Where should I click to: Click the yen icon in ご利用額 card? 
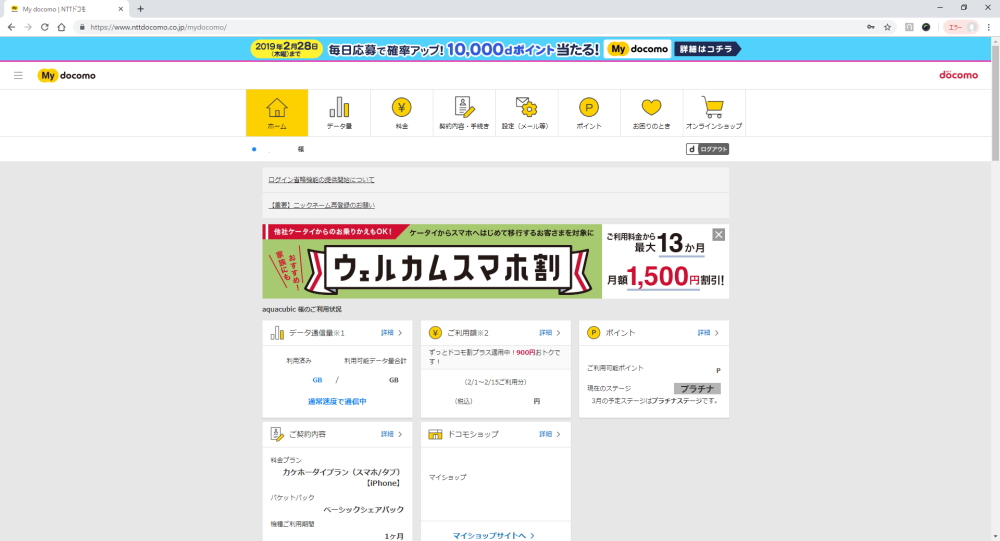pyautogui.click(x=436, y=333)
